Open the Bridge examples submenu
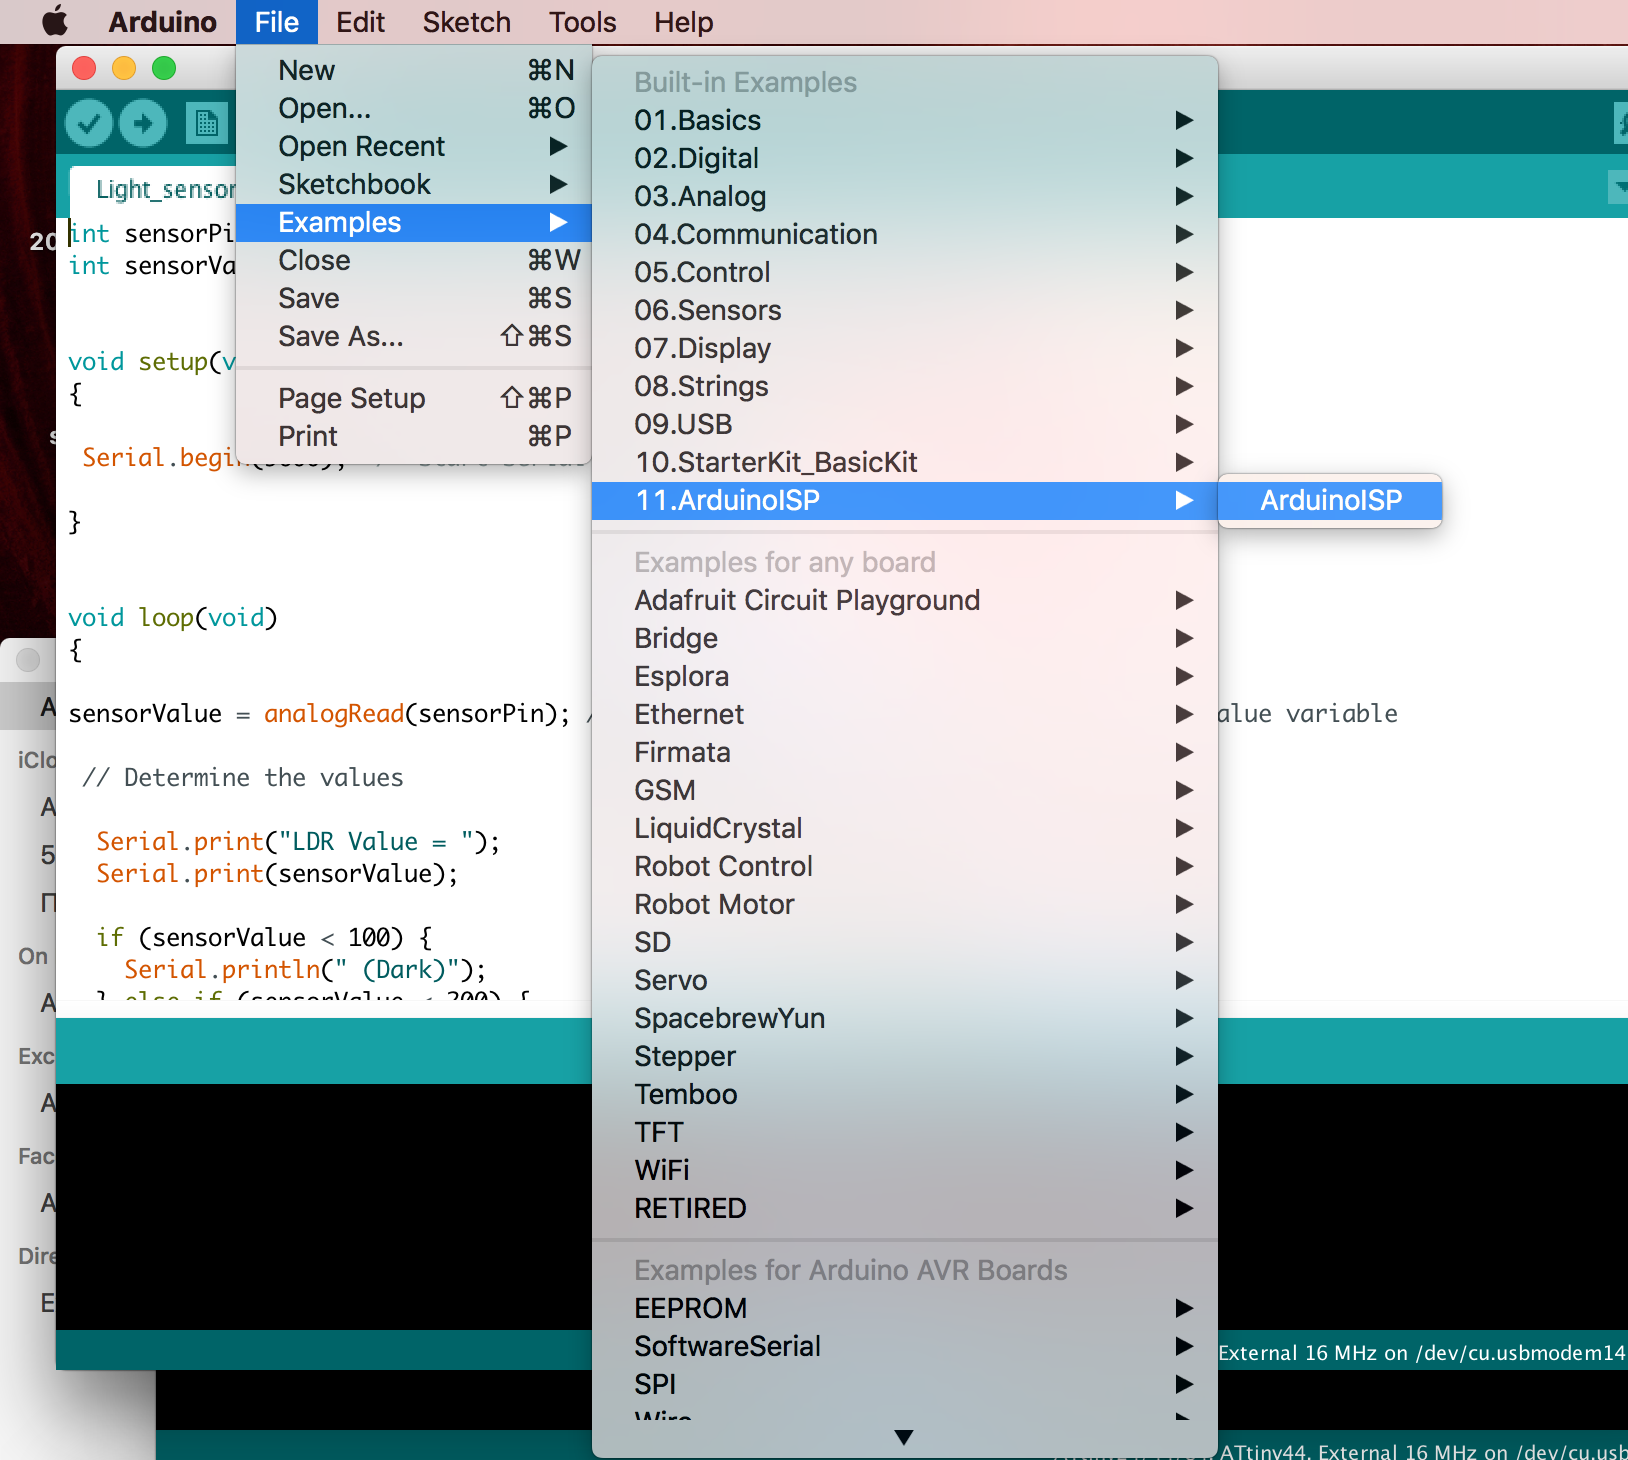This screenshot has height=1460, width=1628. [905, 638]
